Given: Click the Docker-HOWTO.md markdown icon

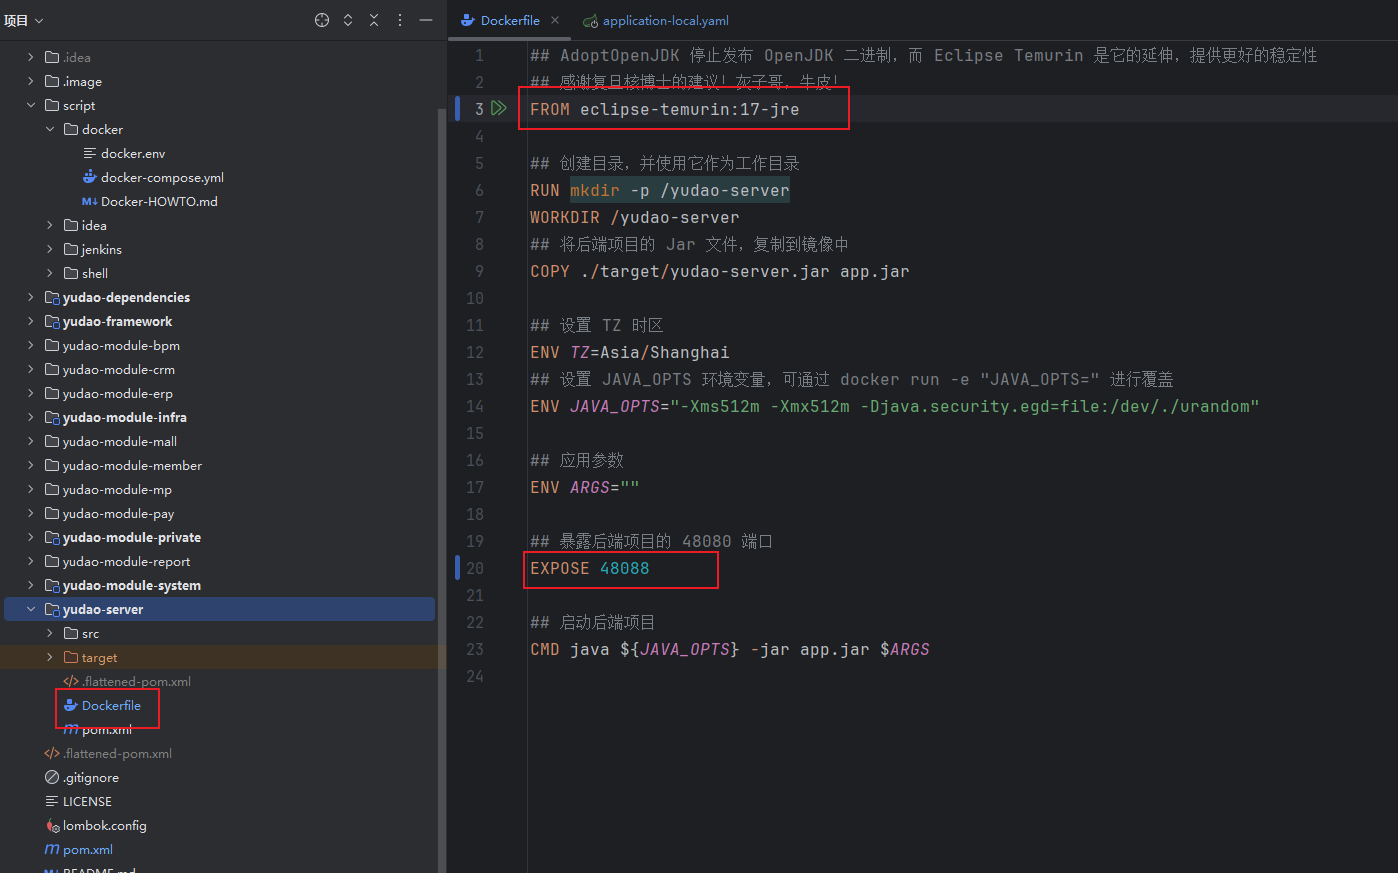Looking at the screenshot, I should point(90,201).
